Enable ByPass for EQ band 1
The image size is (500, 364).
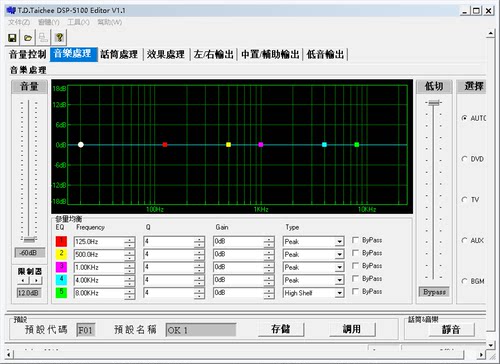(x=356, y=240)
